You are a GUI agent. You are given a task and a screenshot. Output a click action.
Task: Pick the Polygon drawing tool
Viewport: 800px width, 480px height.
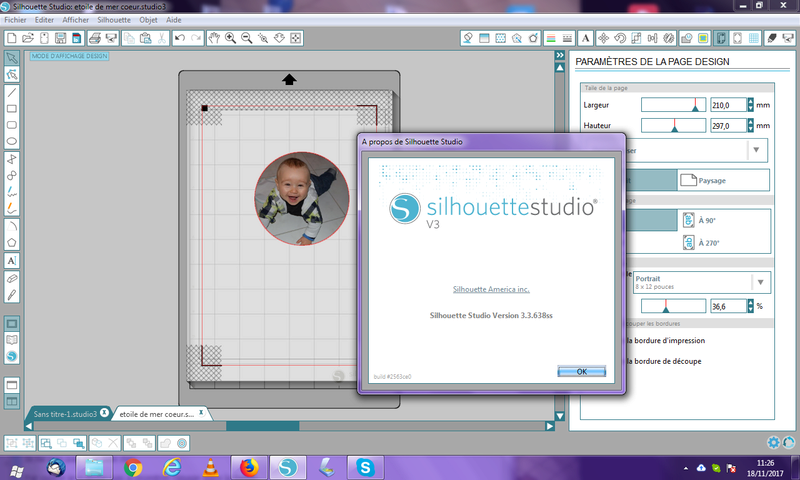pos(12,243)
